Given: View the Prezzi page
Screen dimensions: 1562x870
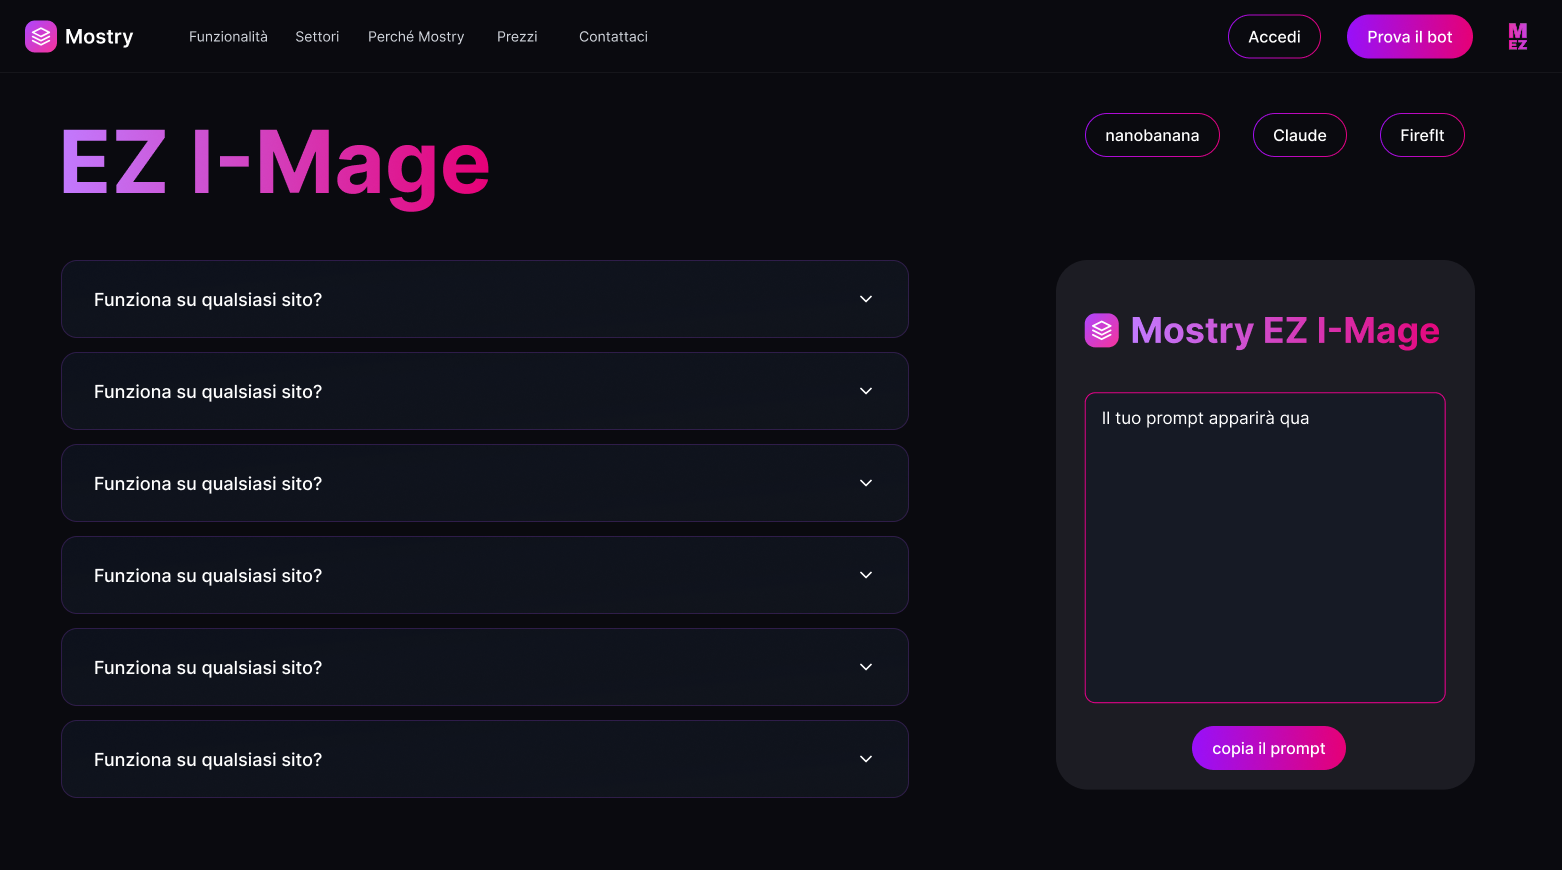Looking at the screenshot, I should pos(517,37).
